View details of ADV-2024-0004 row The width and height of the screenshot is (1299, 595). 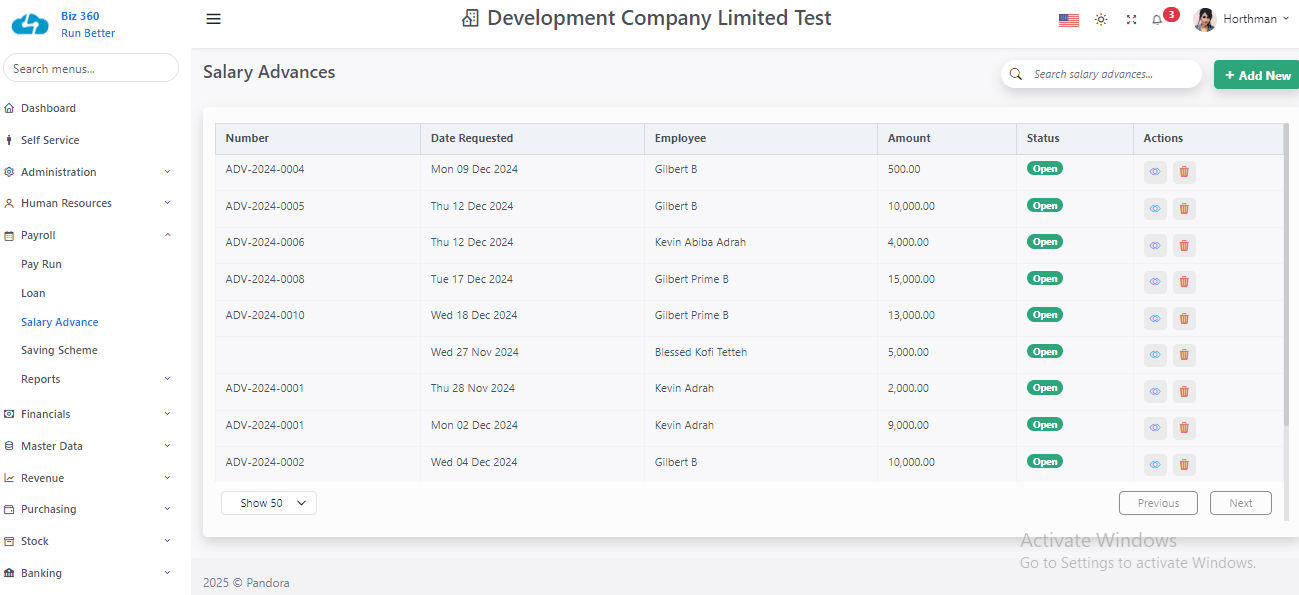[1155, 172]
